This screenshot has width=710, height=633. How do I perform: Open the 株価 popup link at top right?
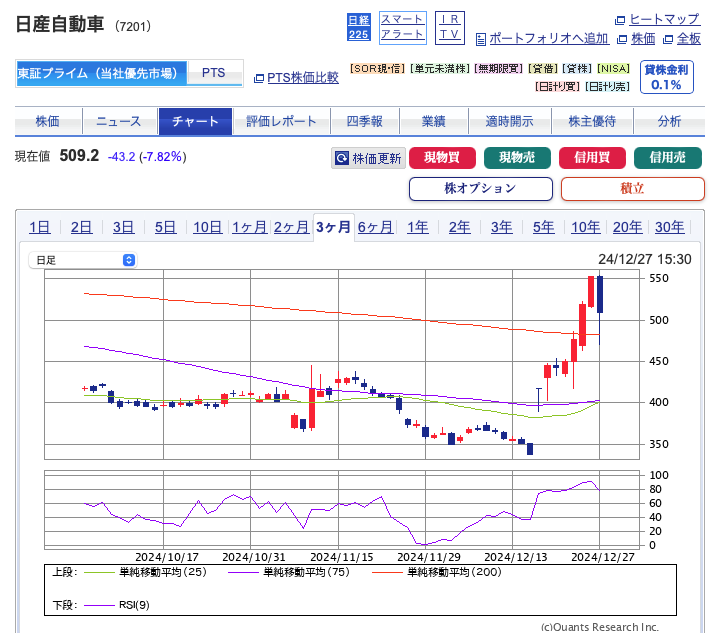(643, 39)
